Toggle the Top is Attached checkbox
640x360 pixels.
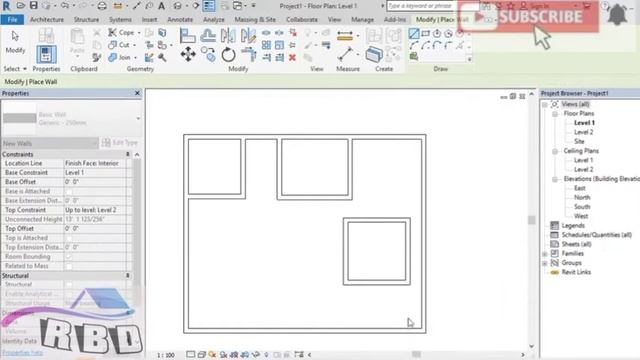tap(69, 238)
